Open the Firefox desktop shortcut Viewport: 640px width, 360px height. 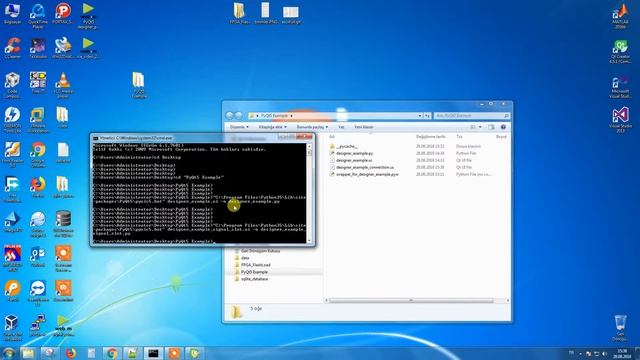38,187
